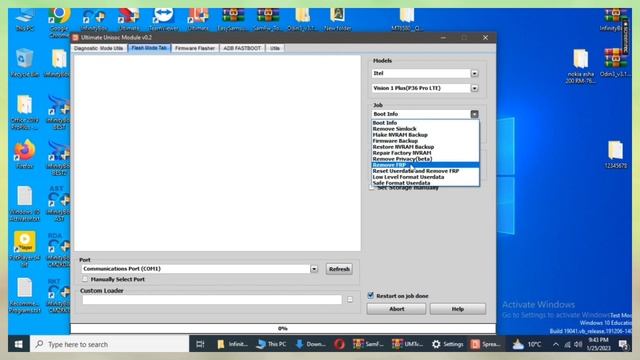
Task: Select Low Level Format Userdata
Action: click(x=425, y=177)
